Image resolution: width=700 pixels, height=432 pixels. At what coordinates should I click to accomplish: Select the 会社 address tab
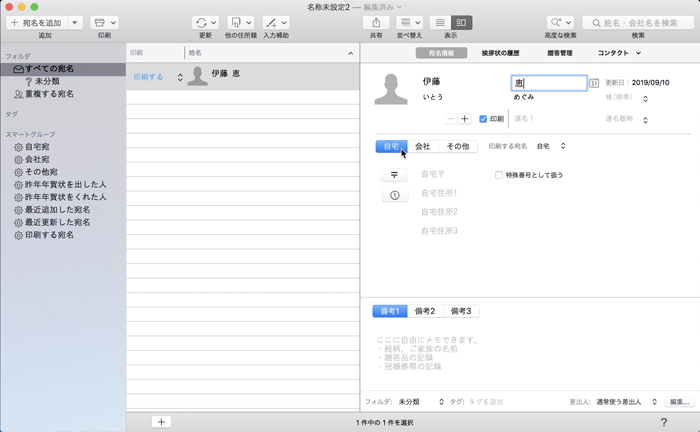423,146
